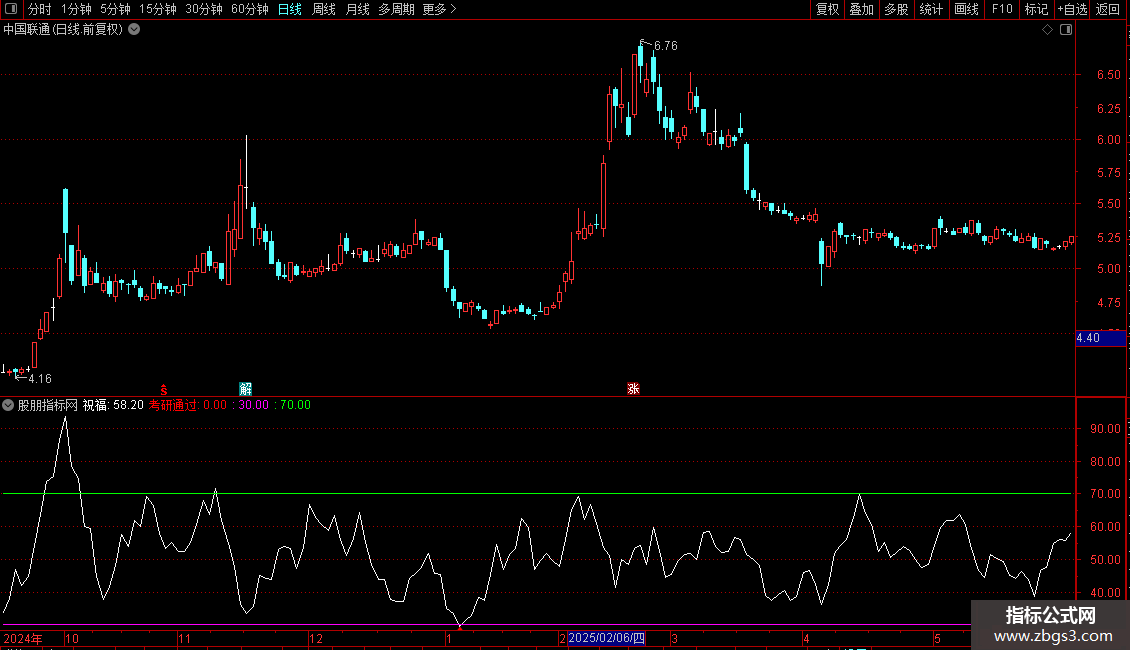Viewport: 1130px width, 650px height.
Task: Open the F10 company info
Action: pos(1002,9)
